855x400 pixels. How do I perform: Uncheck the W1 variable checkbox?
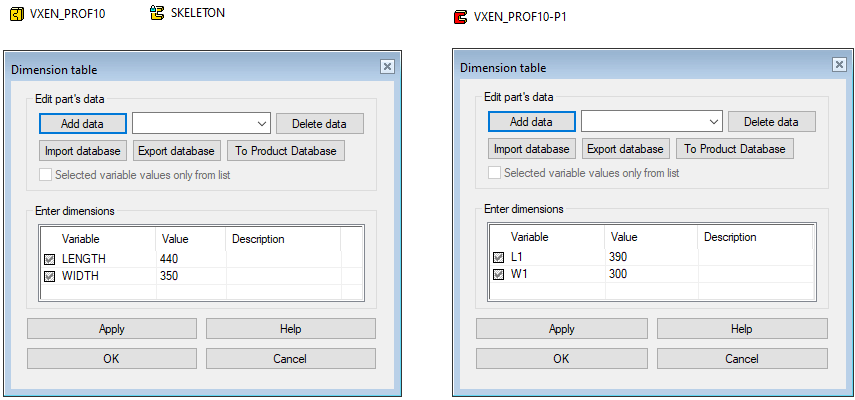(499, 274)
